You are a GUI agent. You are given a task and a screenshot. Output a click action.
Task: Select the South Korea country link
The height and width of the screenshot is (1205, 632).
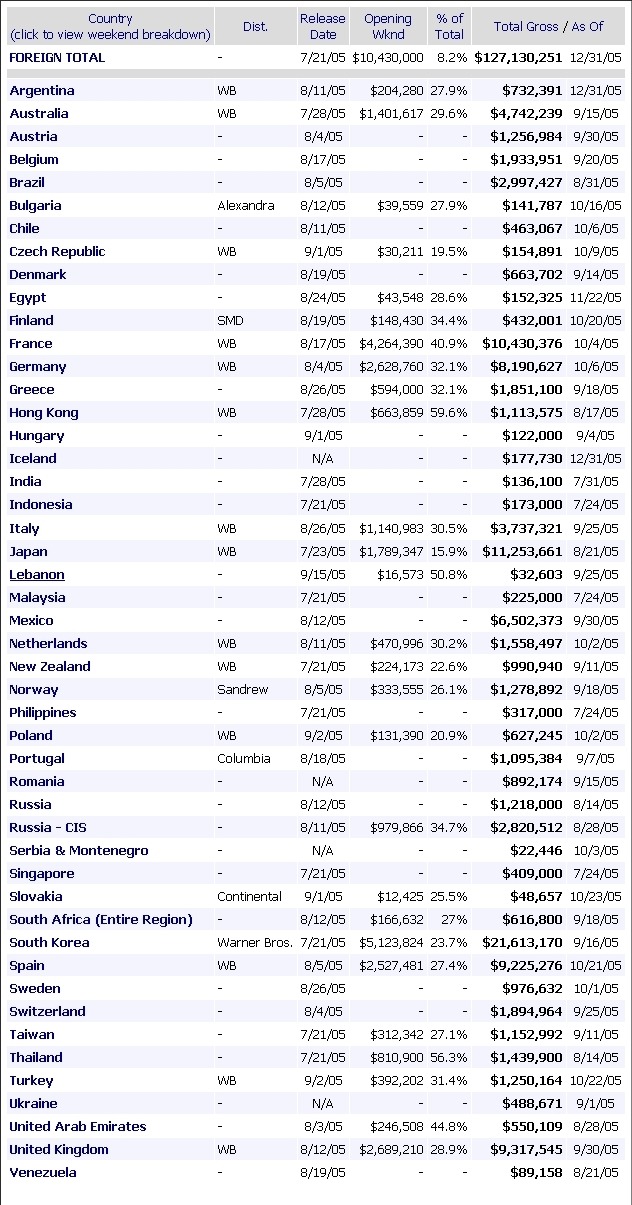tap(47, 943)
